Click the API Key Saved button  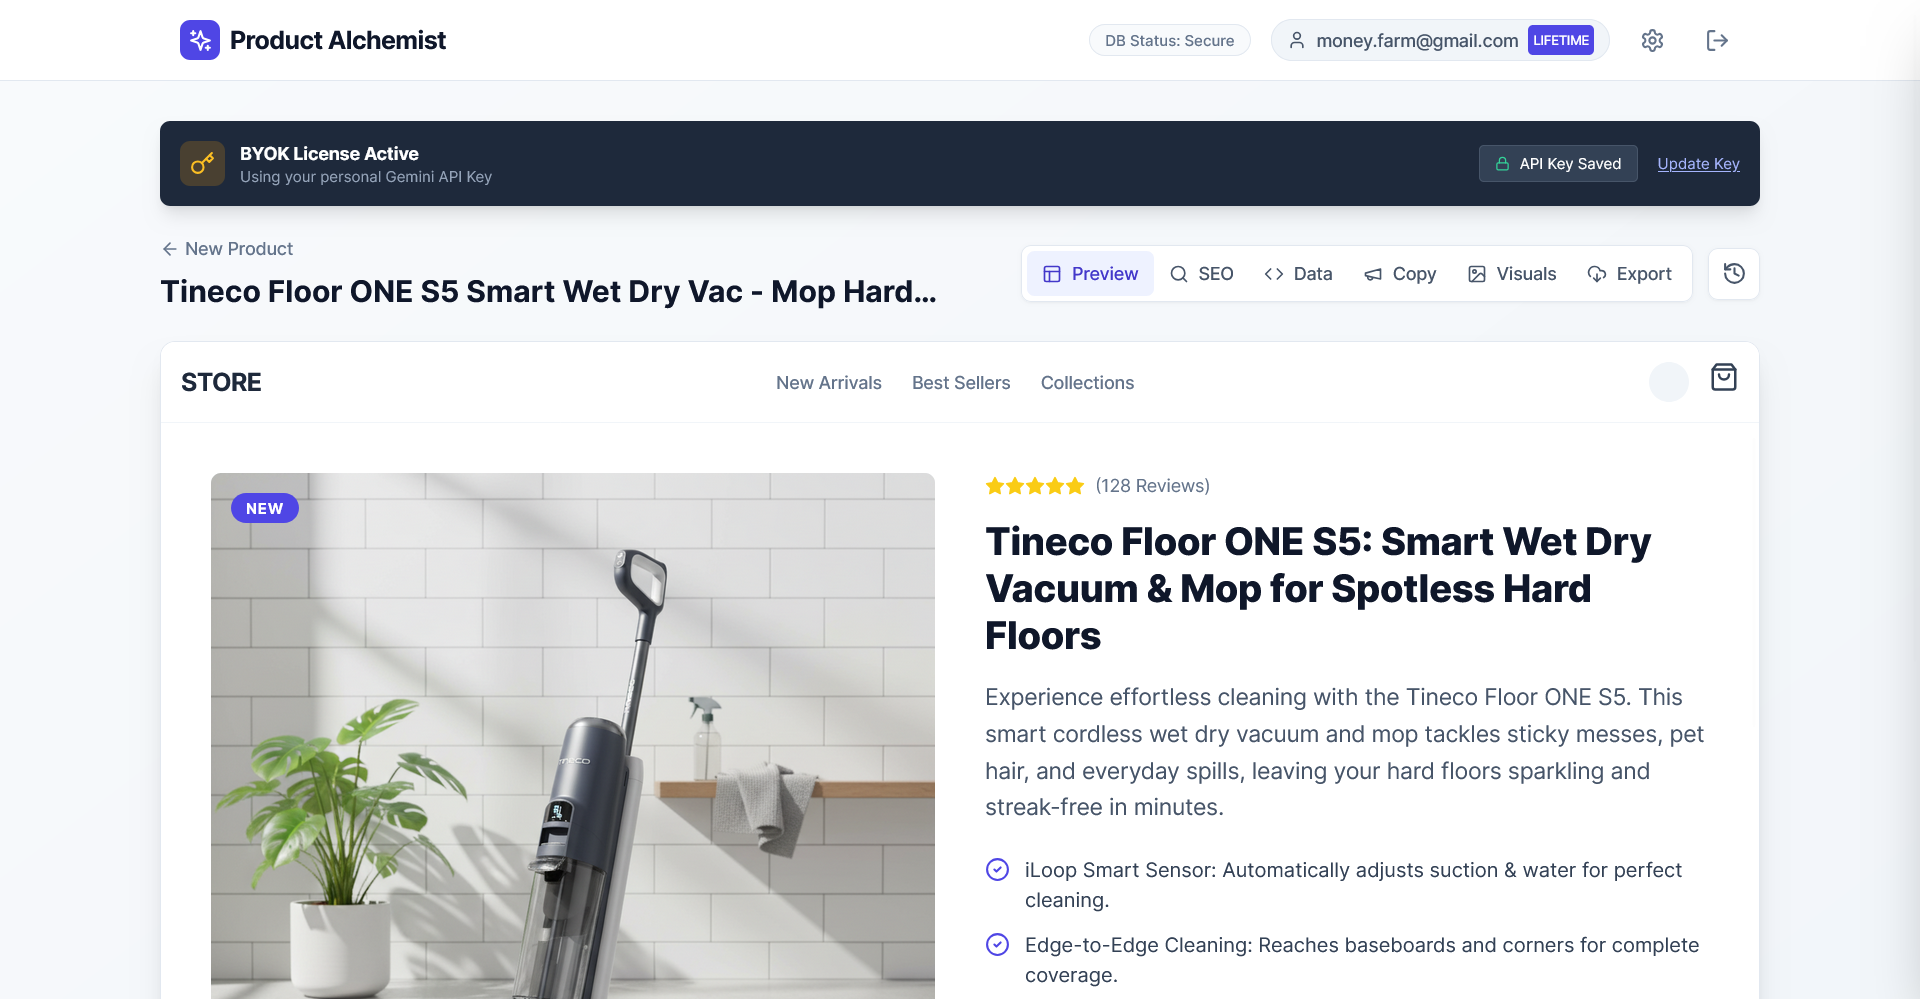tap(1558, 164)
